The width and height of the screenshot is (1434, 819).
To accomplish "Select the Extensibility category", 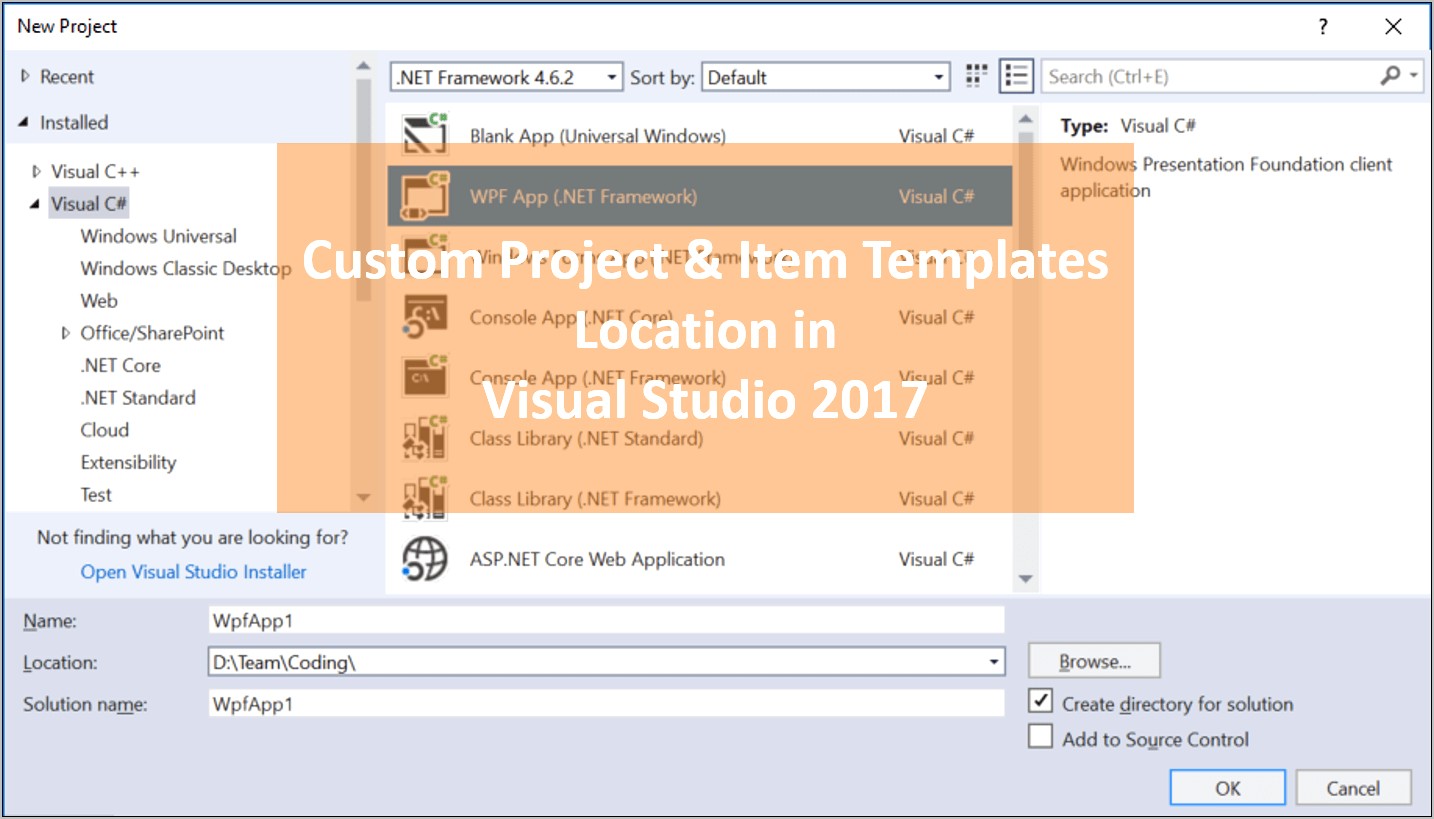I will pos(128,462).
